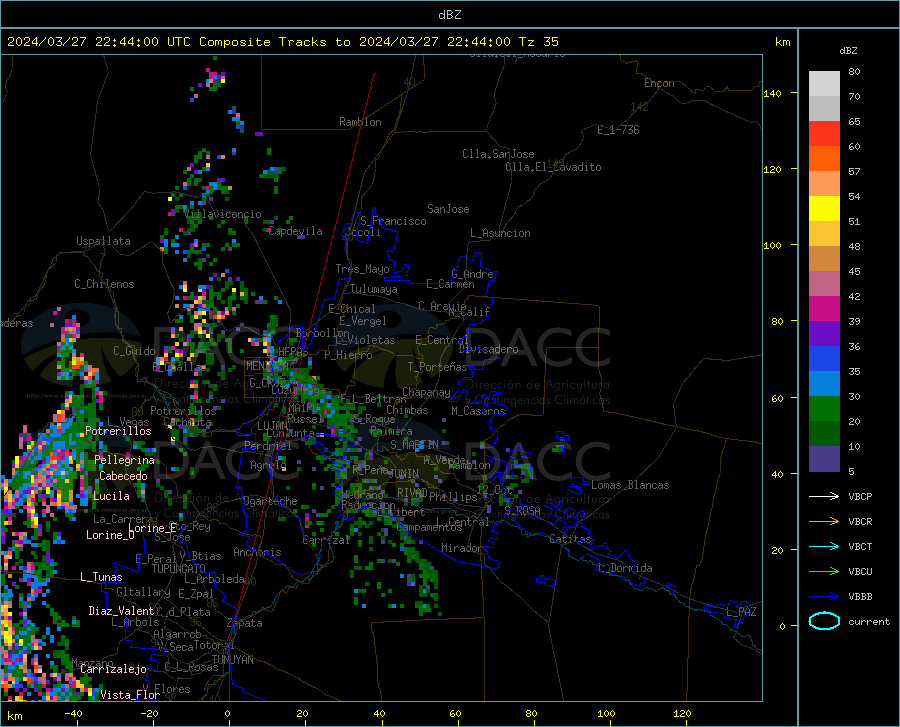Click the 'L_Tunas' label

point(101,577)
